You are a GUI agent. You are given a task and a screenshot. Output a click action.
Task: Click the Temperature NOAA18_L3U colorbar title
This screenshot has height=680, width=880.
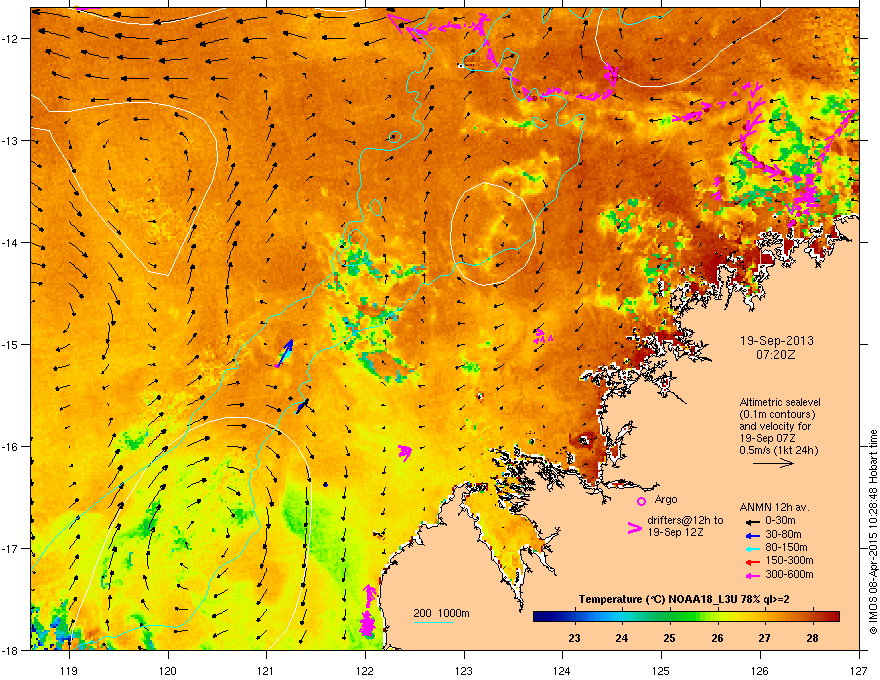pos(684,600)
